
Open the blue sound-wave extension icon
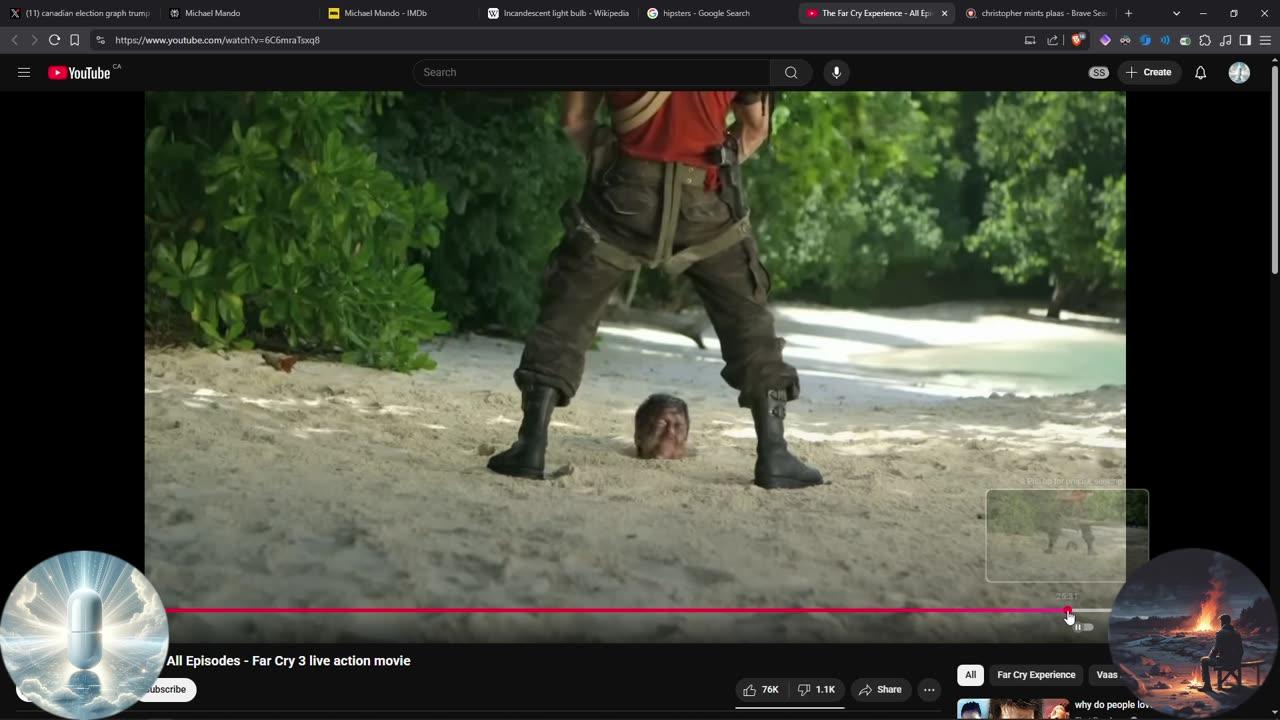pos(1165,40)
